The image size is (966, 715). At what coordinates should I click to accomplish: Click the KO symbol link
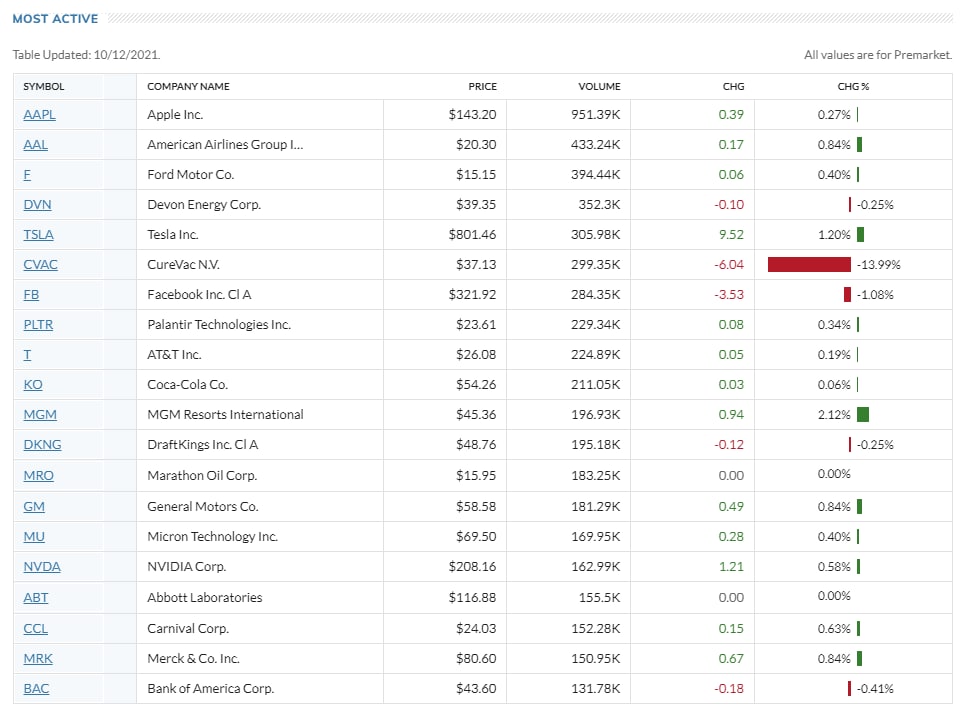(x=33, y=385)
